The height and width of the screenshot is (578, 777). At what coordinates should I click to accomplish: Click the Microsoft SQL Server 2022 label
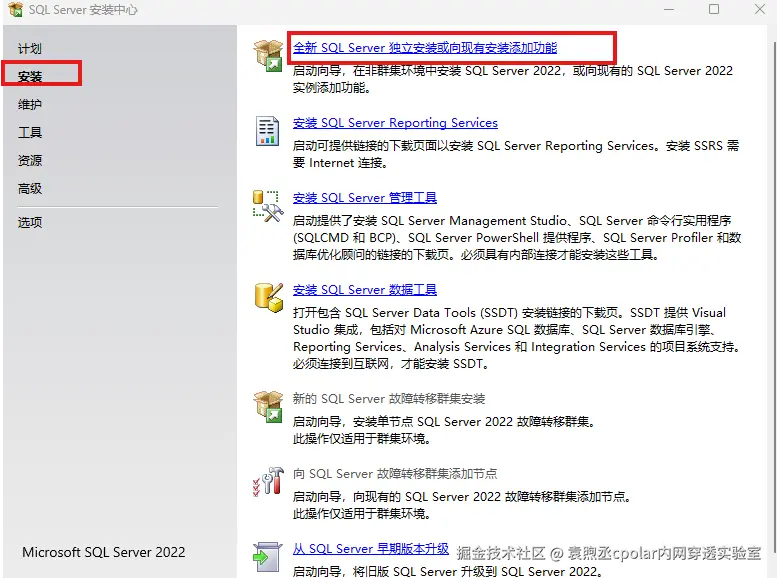(x=104, y=552)
